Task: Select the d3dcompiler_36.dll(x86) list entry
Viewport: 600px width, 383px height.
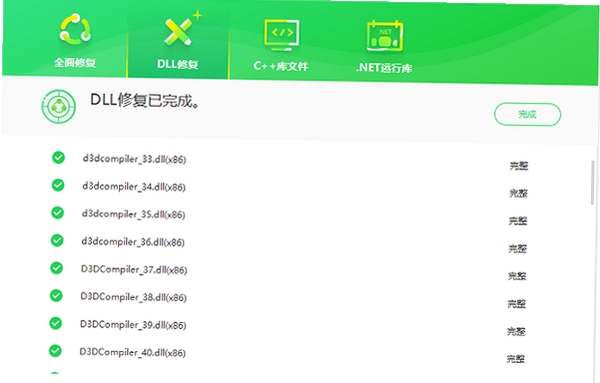Action: point(133,242)
